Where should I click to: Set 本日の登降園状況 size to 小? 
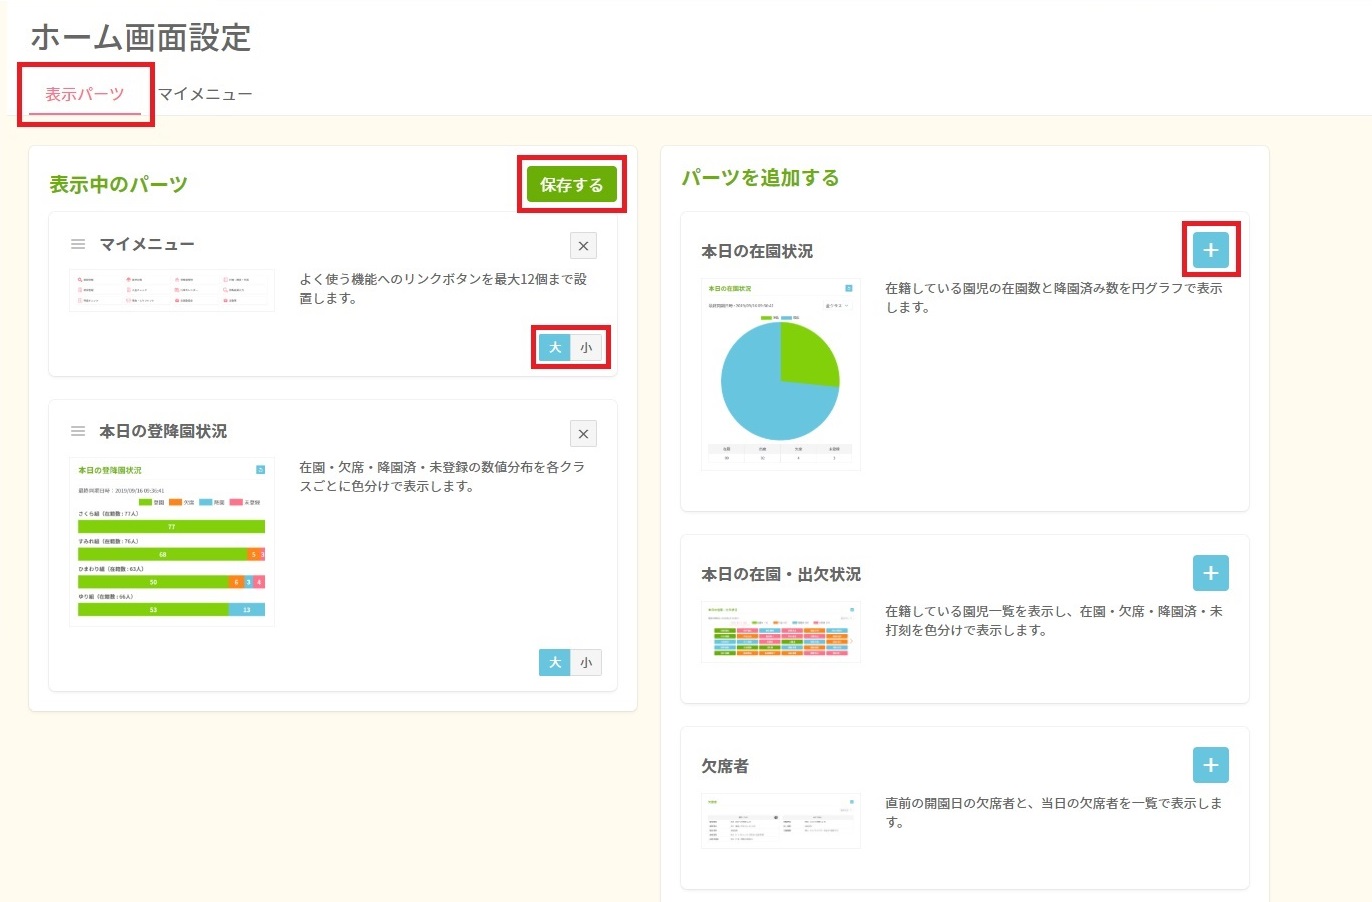click(586, 662)
